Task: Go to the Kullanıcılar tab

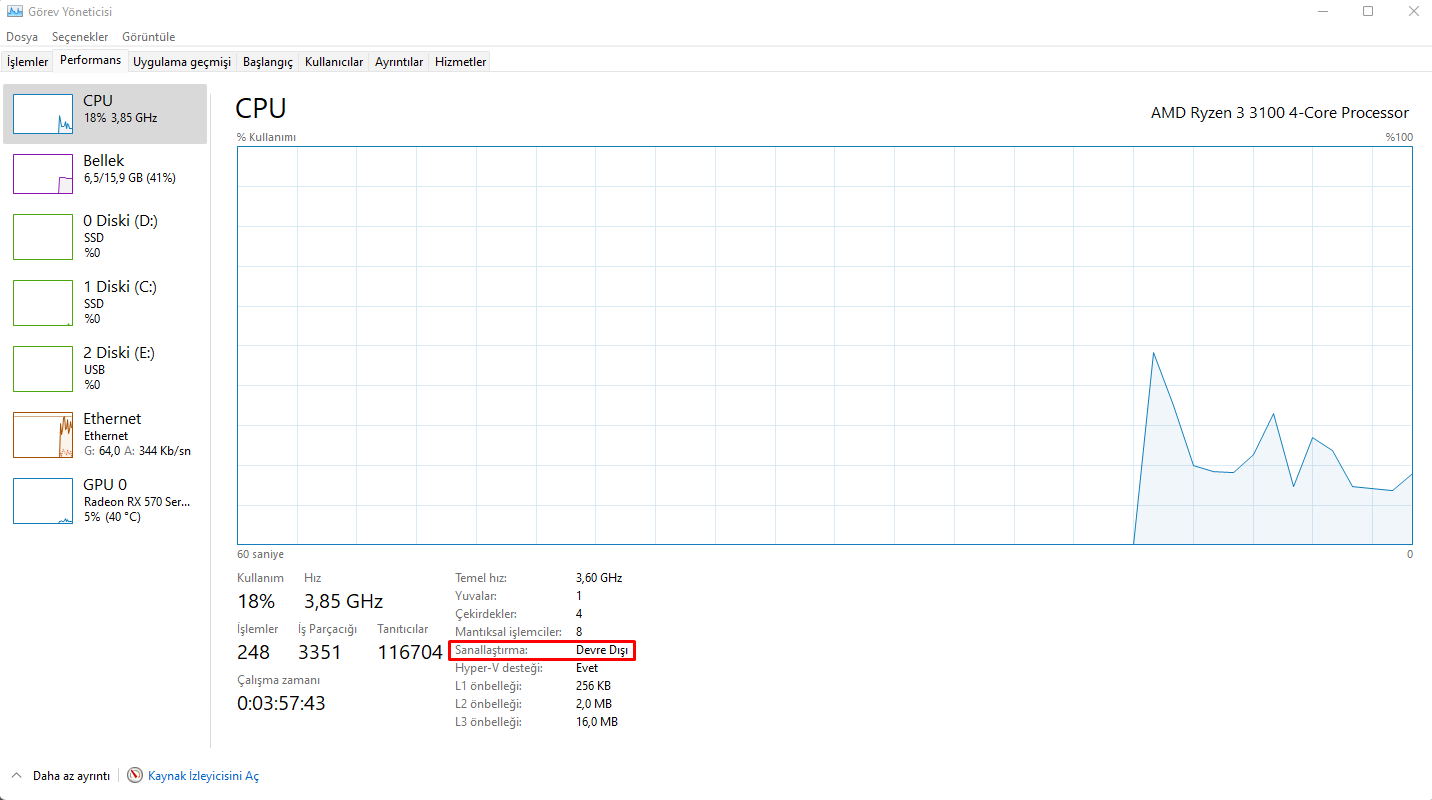Action: coord(334,62)
